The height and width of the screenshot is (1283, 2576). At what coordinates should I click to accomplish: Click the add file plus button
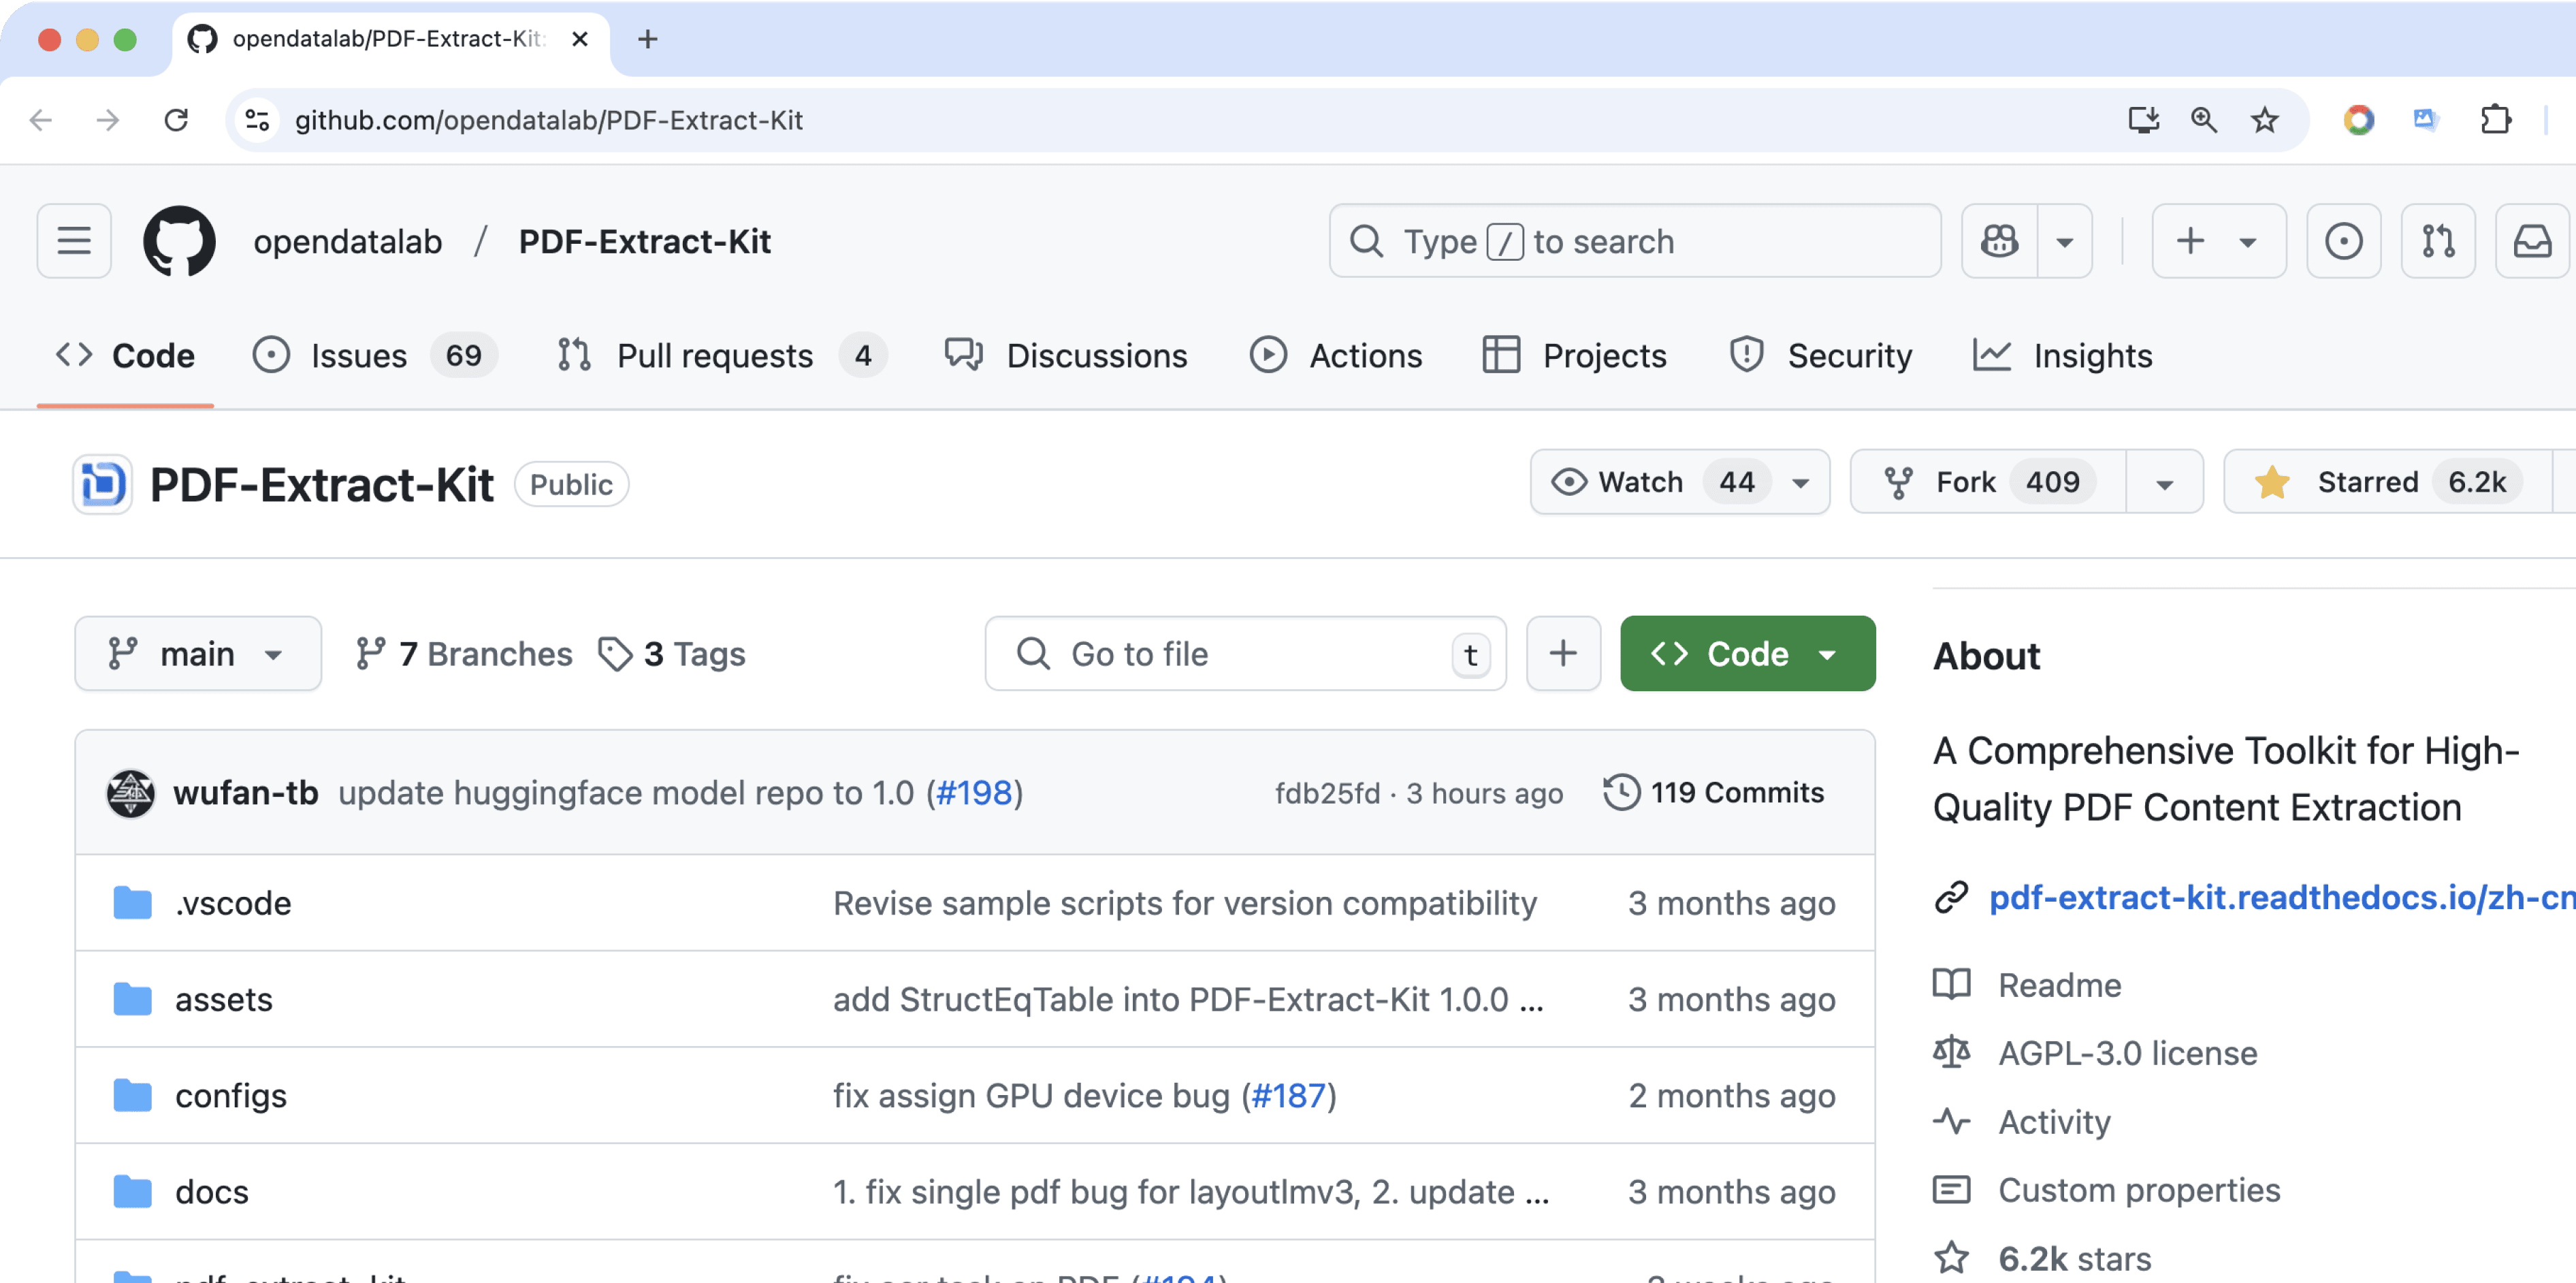tap(1562, 653)
